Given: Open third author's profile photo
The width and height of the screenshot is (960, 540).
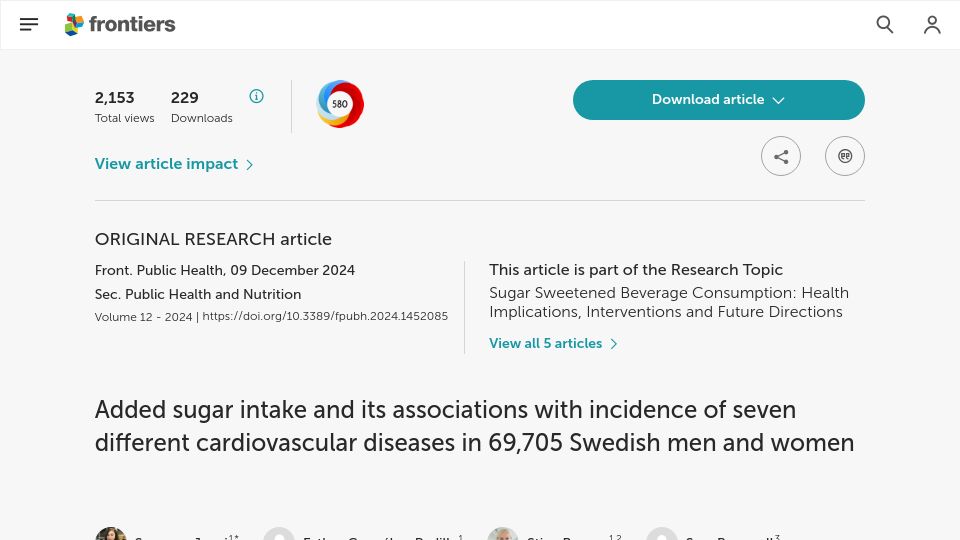Looking at the screenshot, I should [x=503, y=534].
